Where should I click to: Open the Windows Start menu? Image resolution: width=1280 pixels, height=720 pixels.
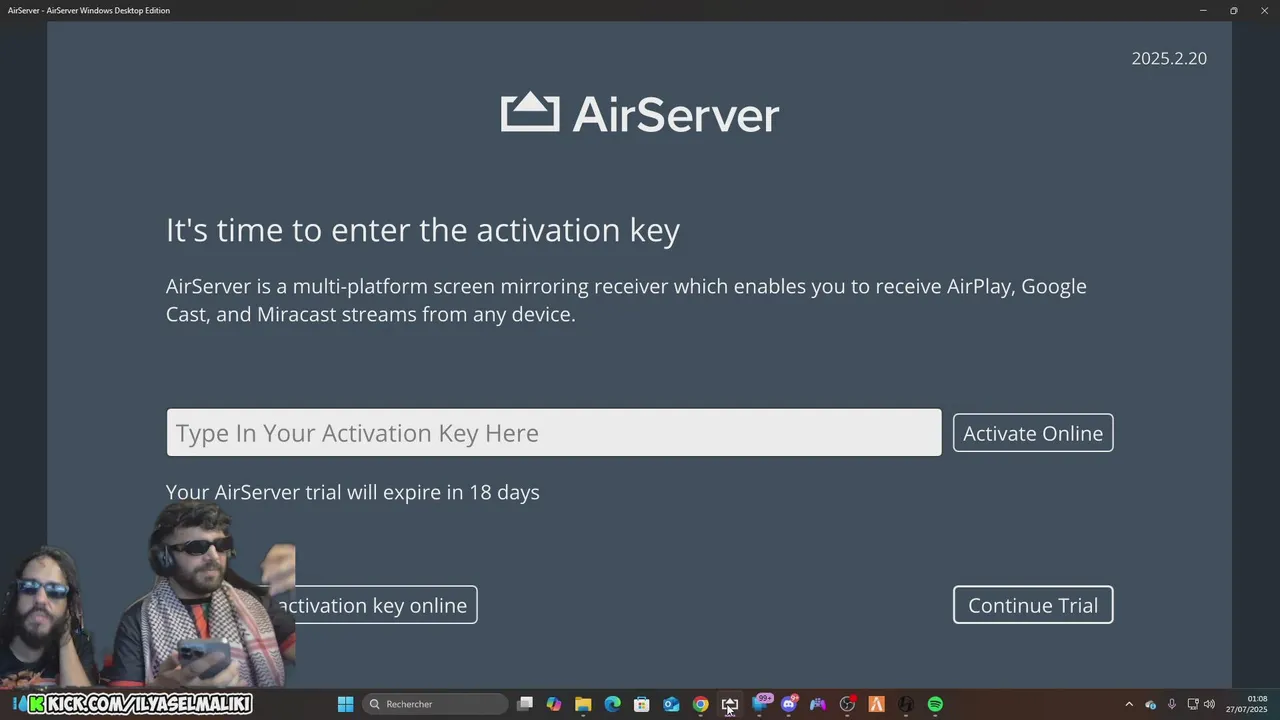point(345,704)
